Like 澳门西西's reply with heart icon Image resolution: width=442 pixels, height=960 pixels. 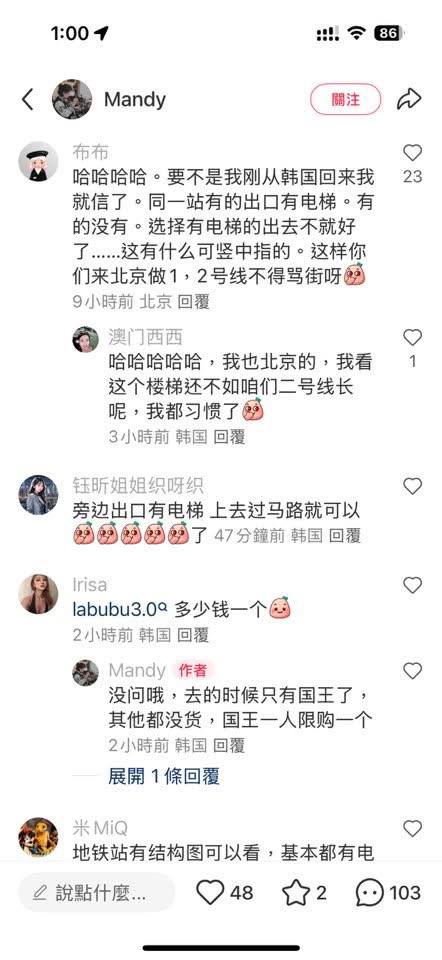(x=413, y=337)
